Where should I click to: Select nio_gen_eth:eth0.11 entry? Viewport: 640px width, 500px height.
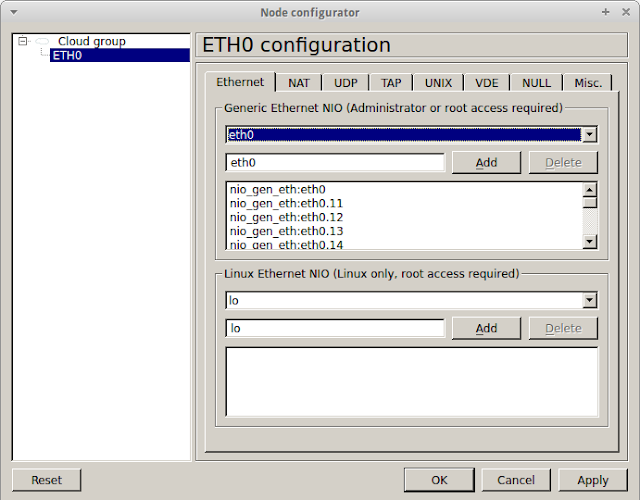tap(286, 203)
